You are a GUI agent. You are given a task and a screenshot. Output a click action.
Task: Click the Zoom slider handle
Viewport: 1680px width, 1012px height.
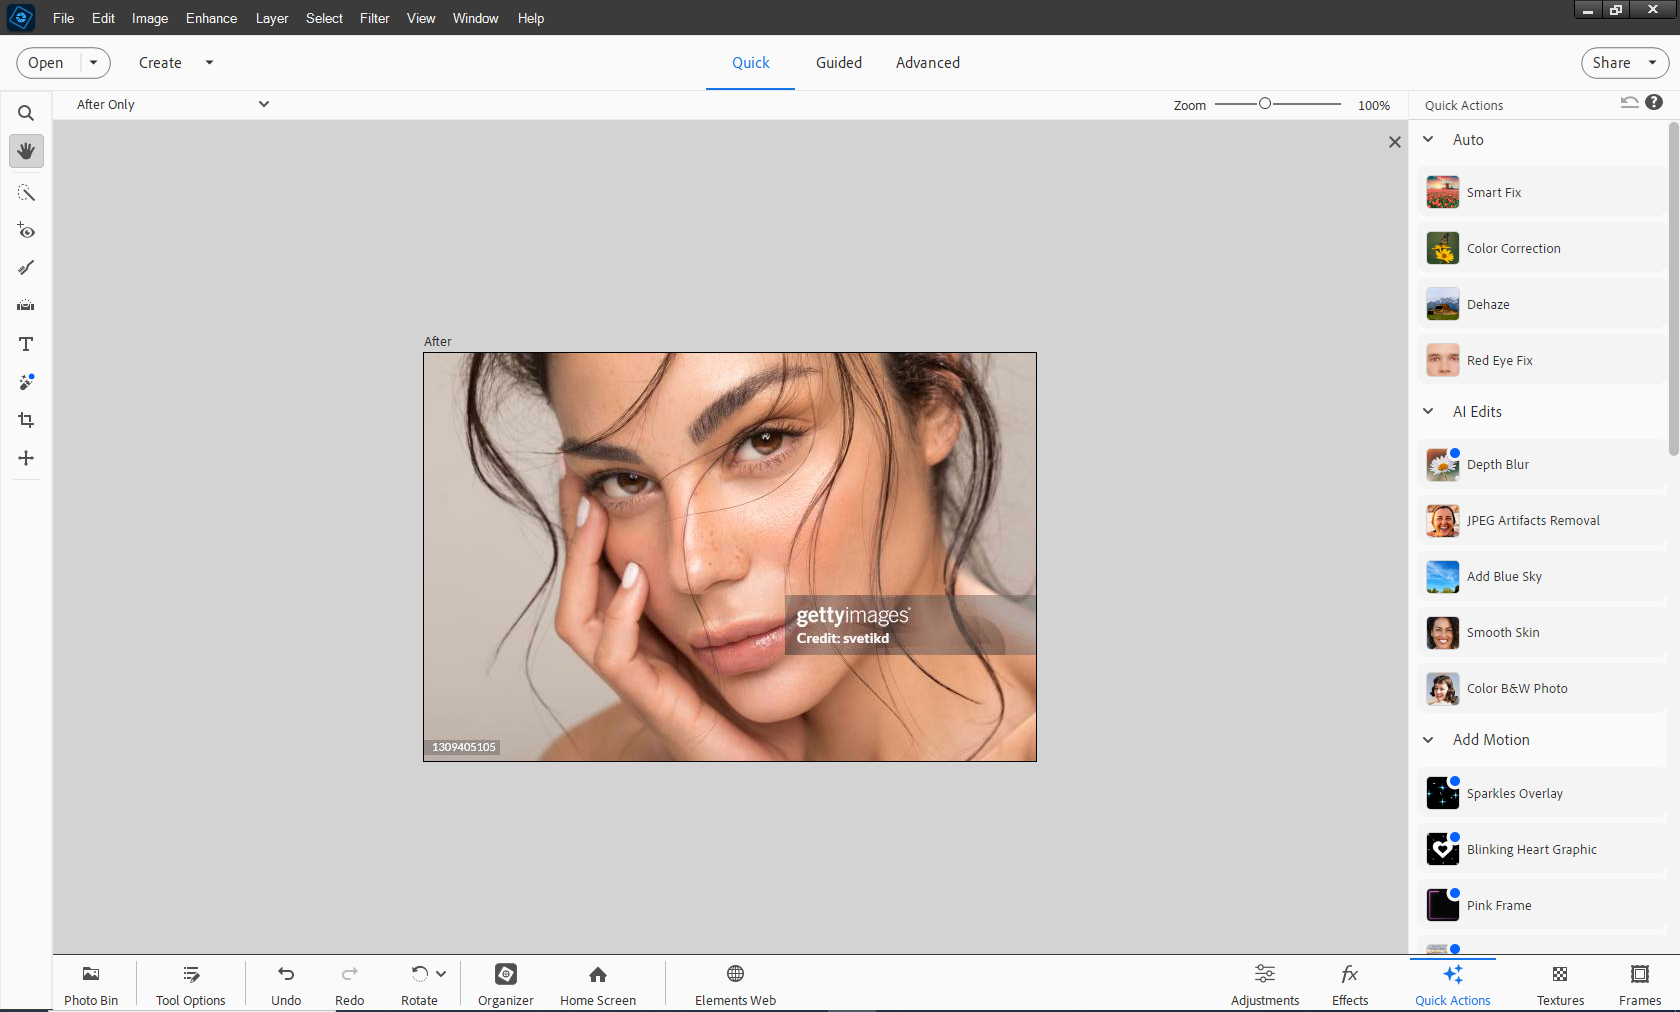[x=1265, y=104]
